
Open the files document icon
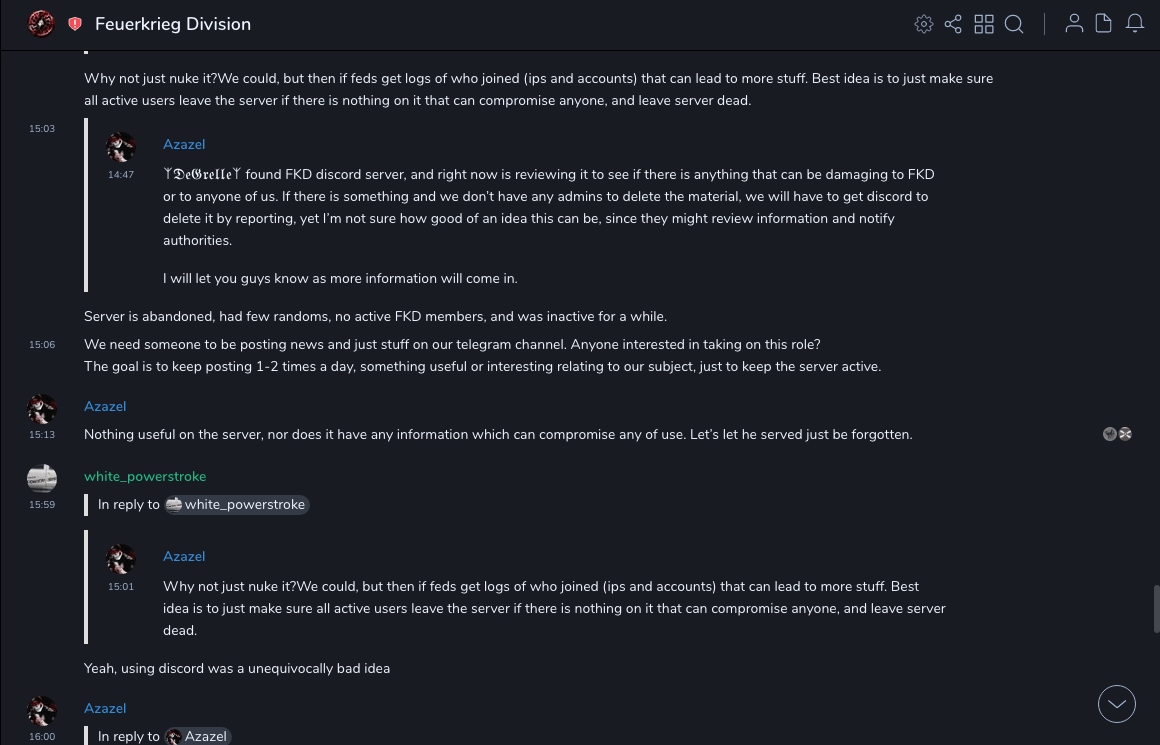tap(1104, 24)
